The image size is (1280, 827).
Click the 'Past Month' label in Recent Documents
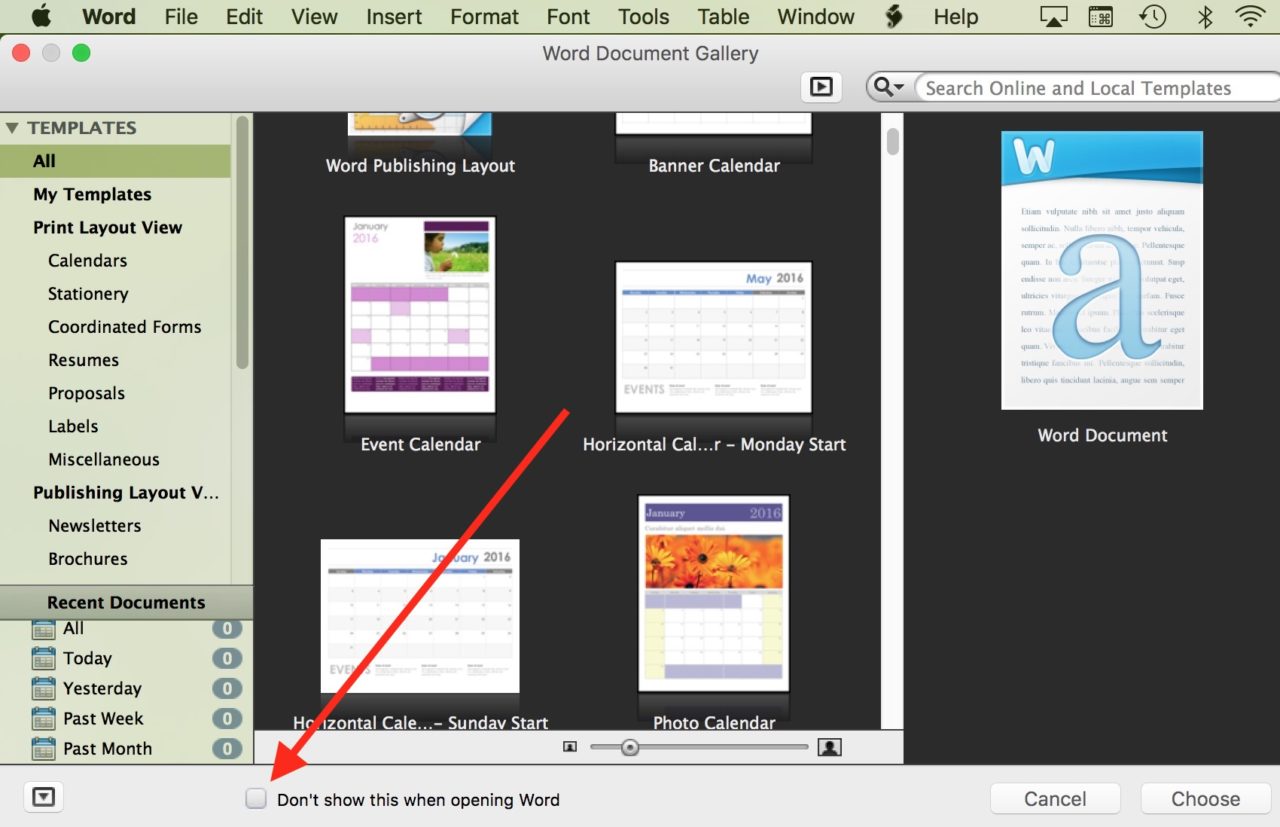coord(107,748)
